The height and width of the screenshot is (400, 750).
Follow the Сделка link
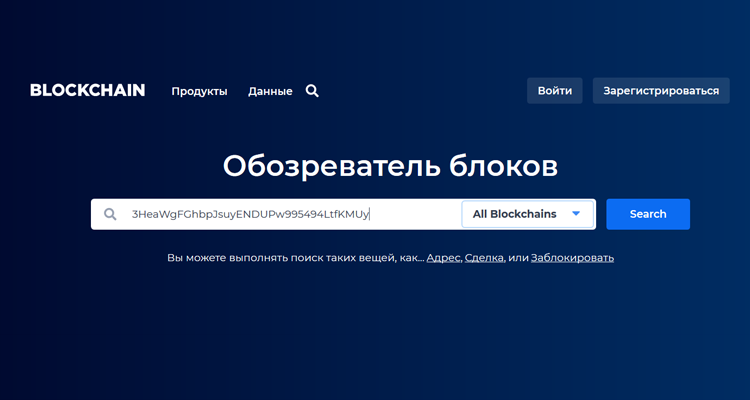point(484,258)
